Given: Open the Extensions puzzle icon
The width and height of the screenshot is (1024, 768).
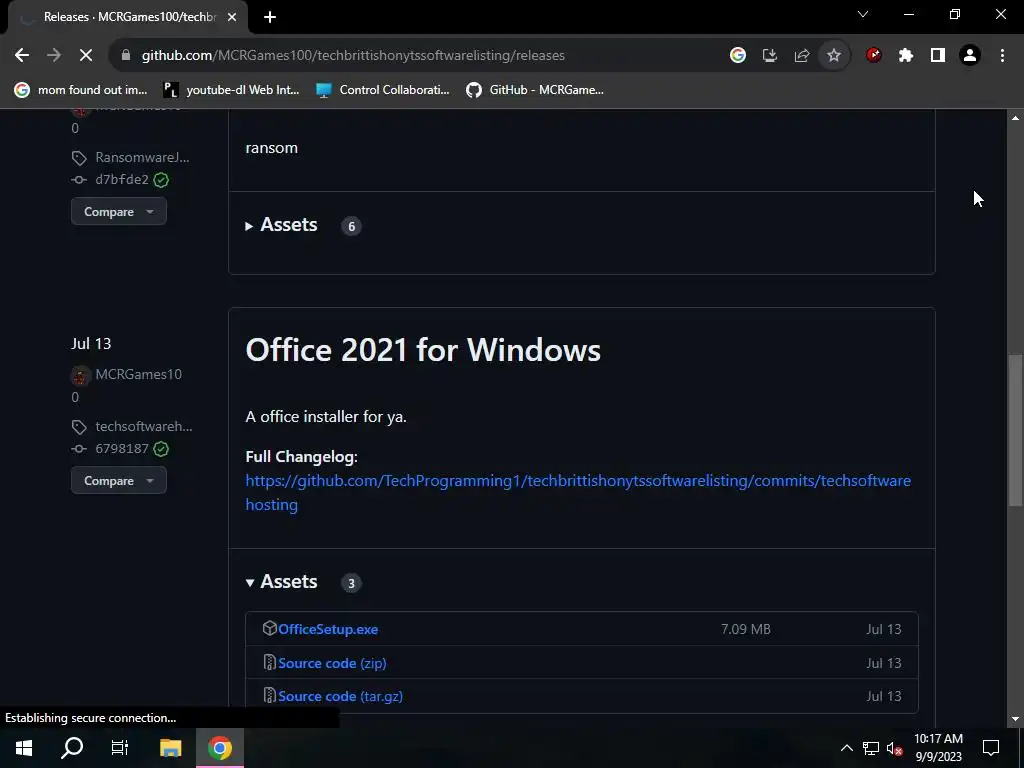Looking at the screenshot, I should click(906, 56).
